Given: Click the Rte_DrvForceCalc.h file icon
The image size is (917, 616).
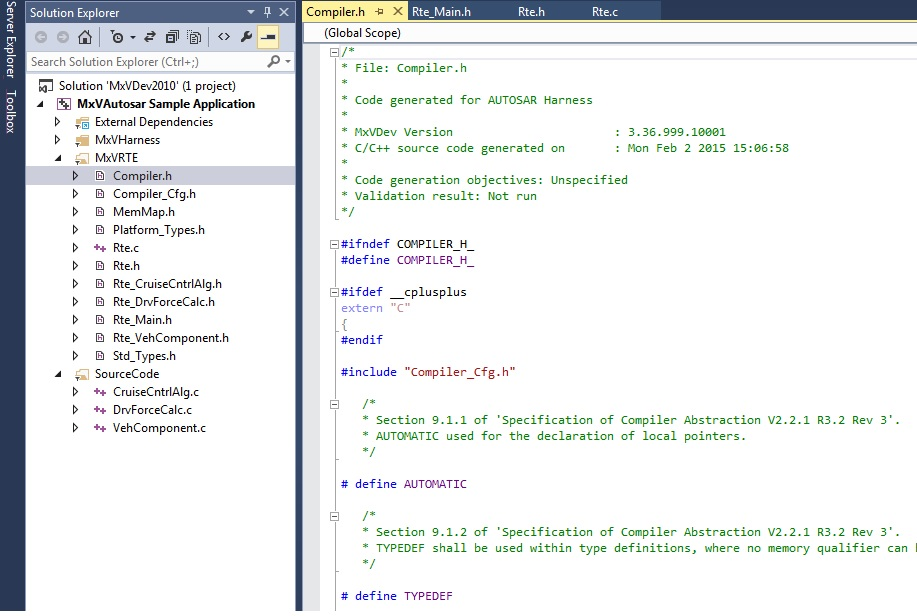Looking at the screenshot, I should [100, 302].
